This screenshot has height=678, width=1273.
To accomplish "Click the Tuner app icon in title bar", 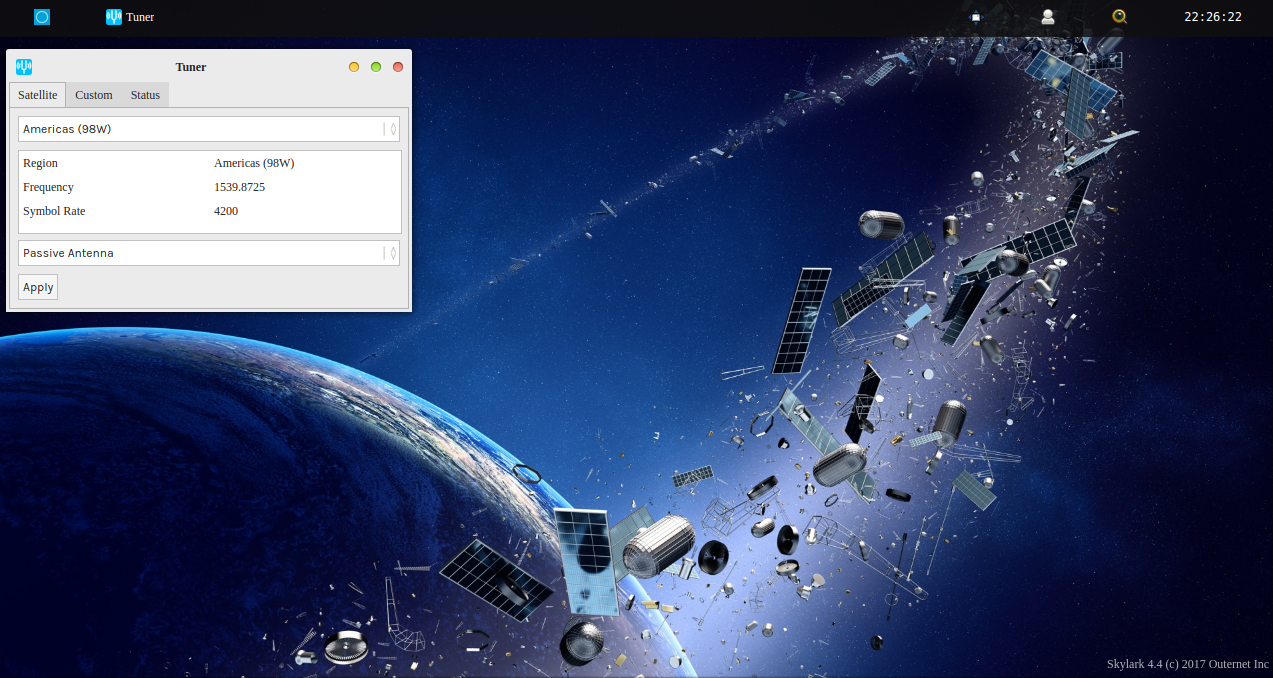I will pyautogui.click(x=24, y=67).
